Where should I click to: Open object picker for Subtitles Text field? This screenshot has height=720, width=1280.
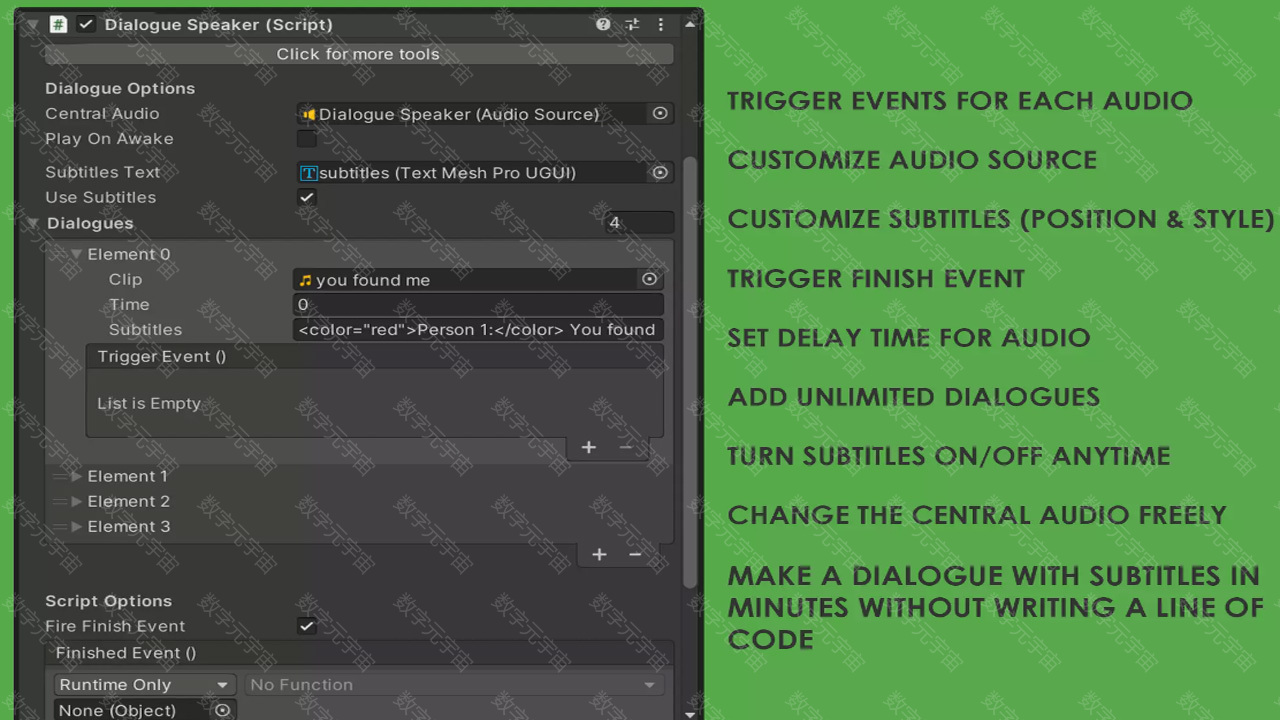coord(660,173)
